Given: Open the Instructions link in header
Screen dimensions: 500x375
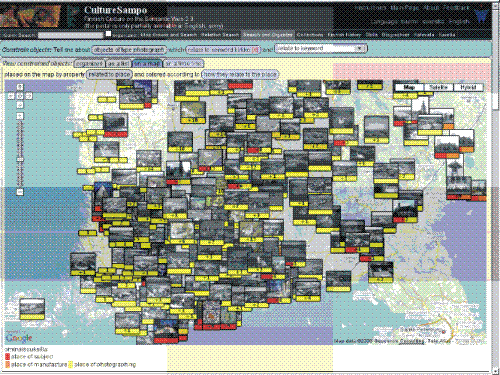Looking at the screenshot, I should coord(370,8).
